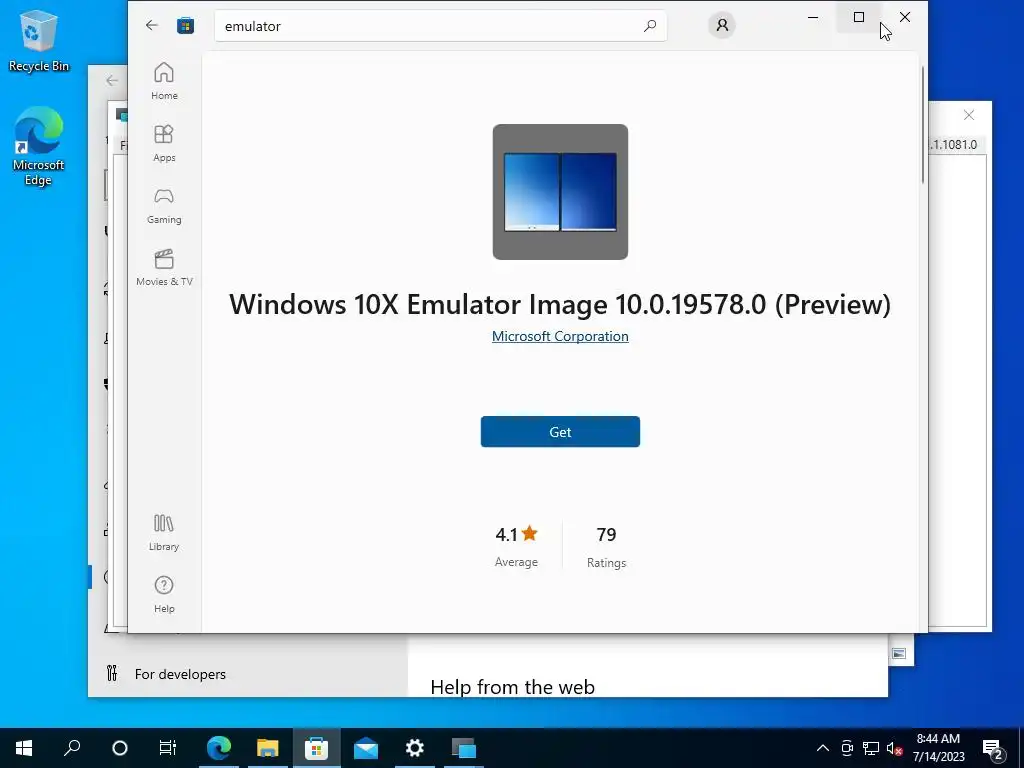Click the search magnifier in the Store search box
The height and width of the screenshot is (768, 1024).
[650, 26]
